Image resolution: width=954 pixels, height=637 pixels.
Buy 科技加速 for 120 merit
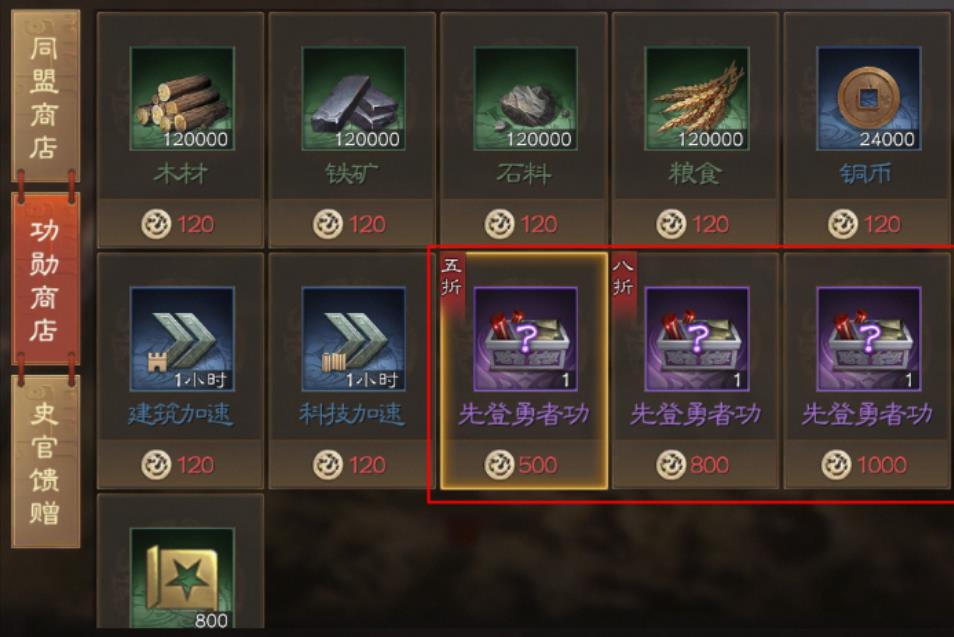(x=352, y=465)
